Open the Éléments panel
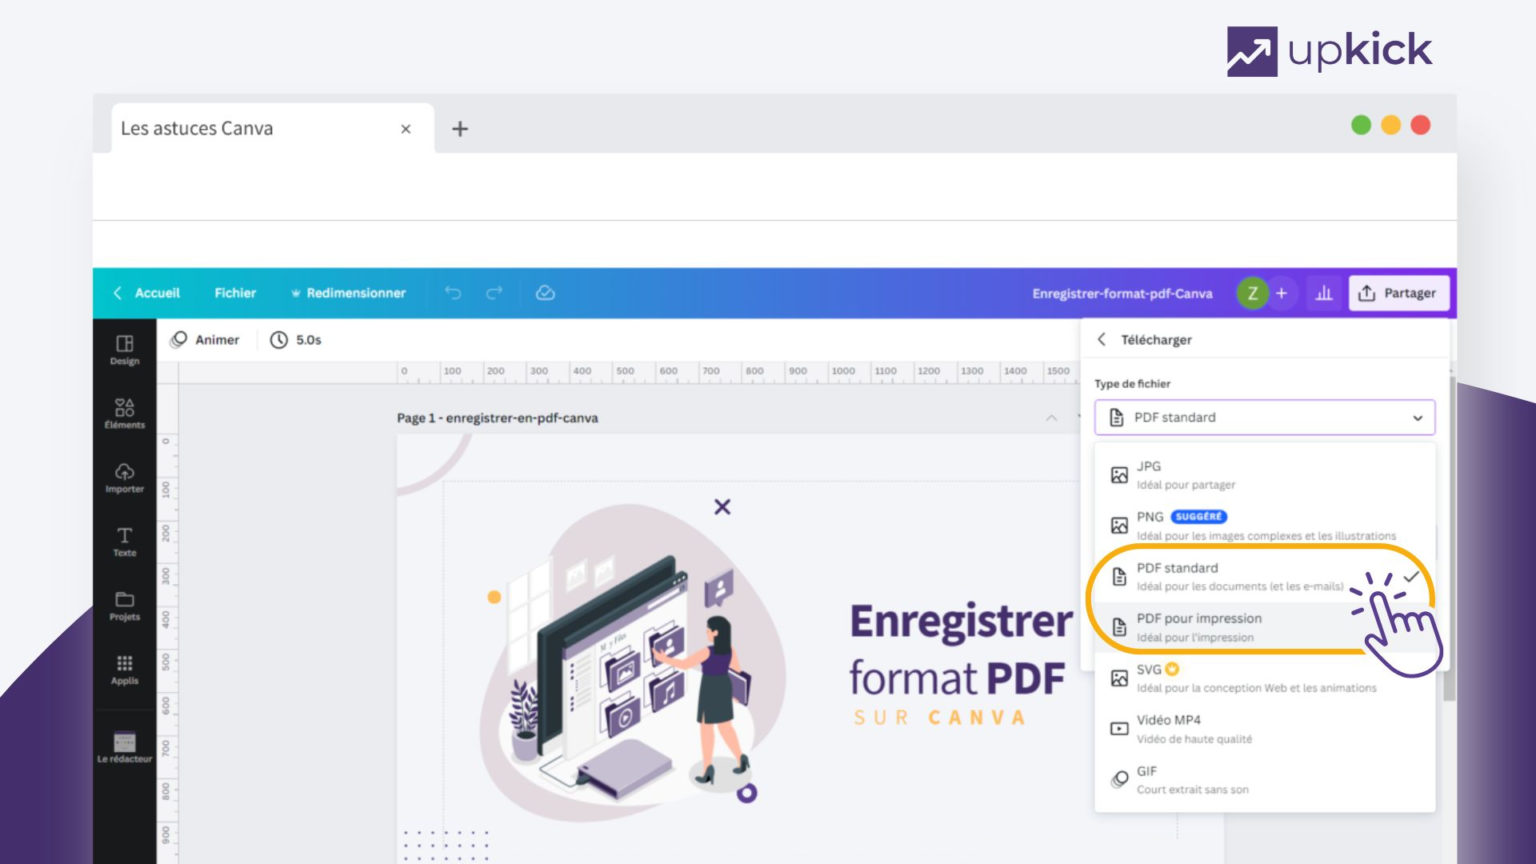The image size is (1536, 864). (x=124, y=413)
